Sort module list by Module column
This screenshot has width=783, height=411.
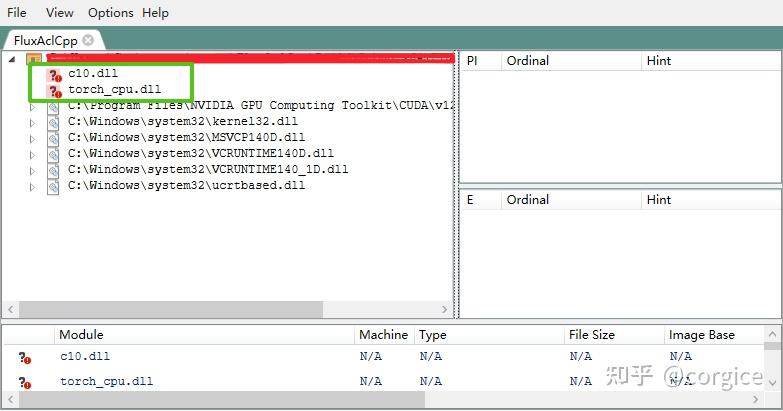point(204,335)
